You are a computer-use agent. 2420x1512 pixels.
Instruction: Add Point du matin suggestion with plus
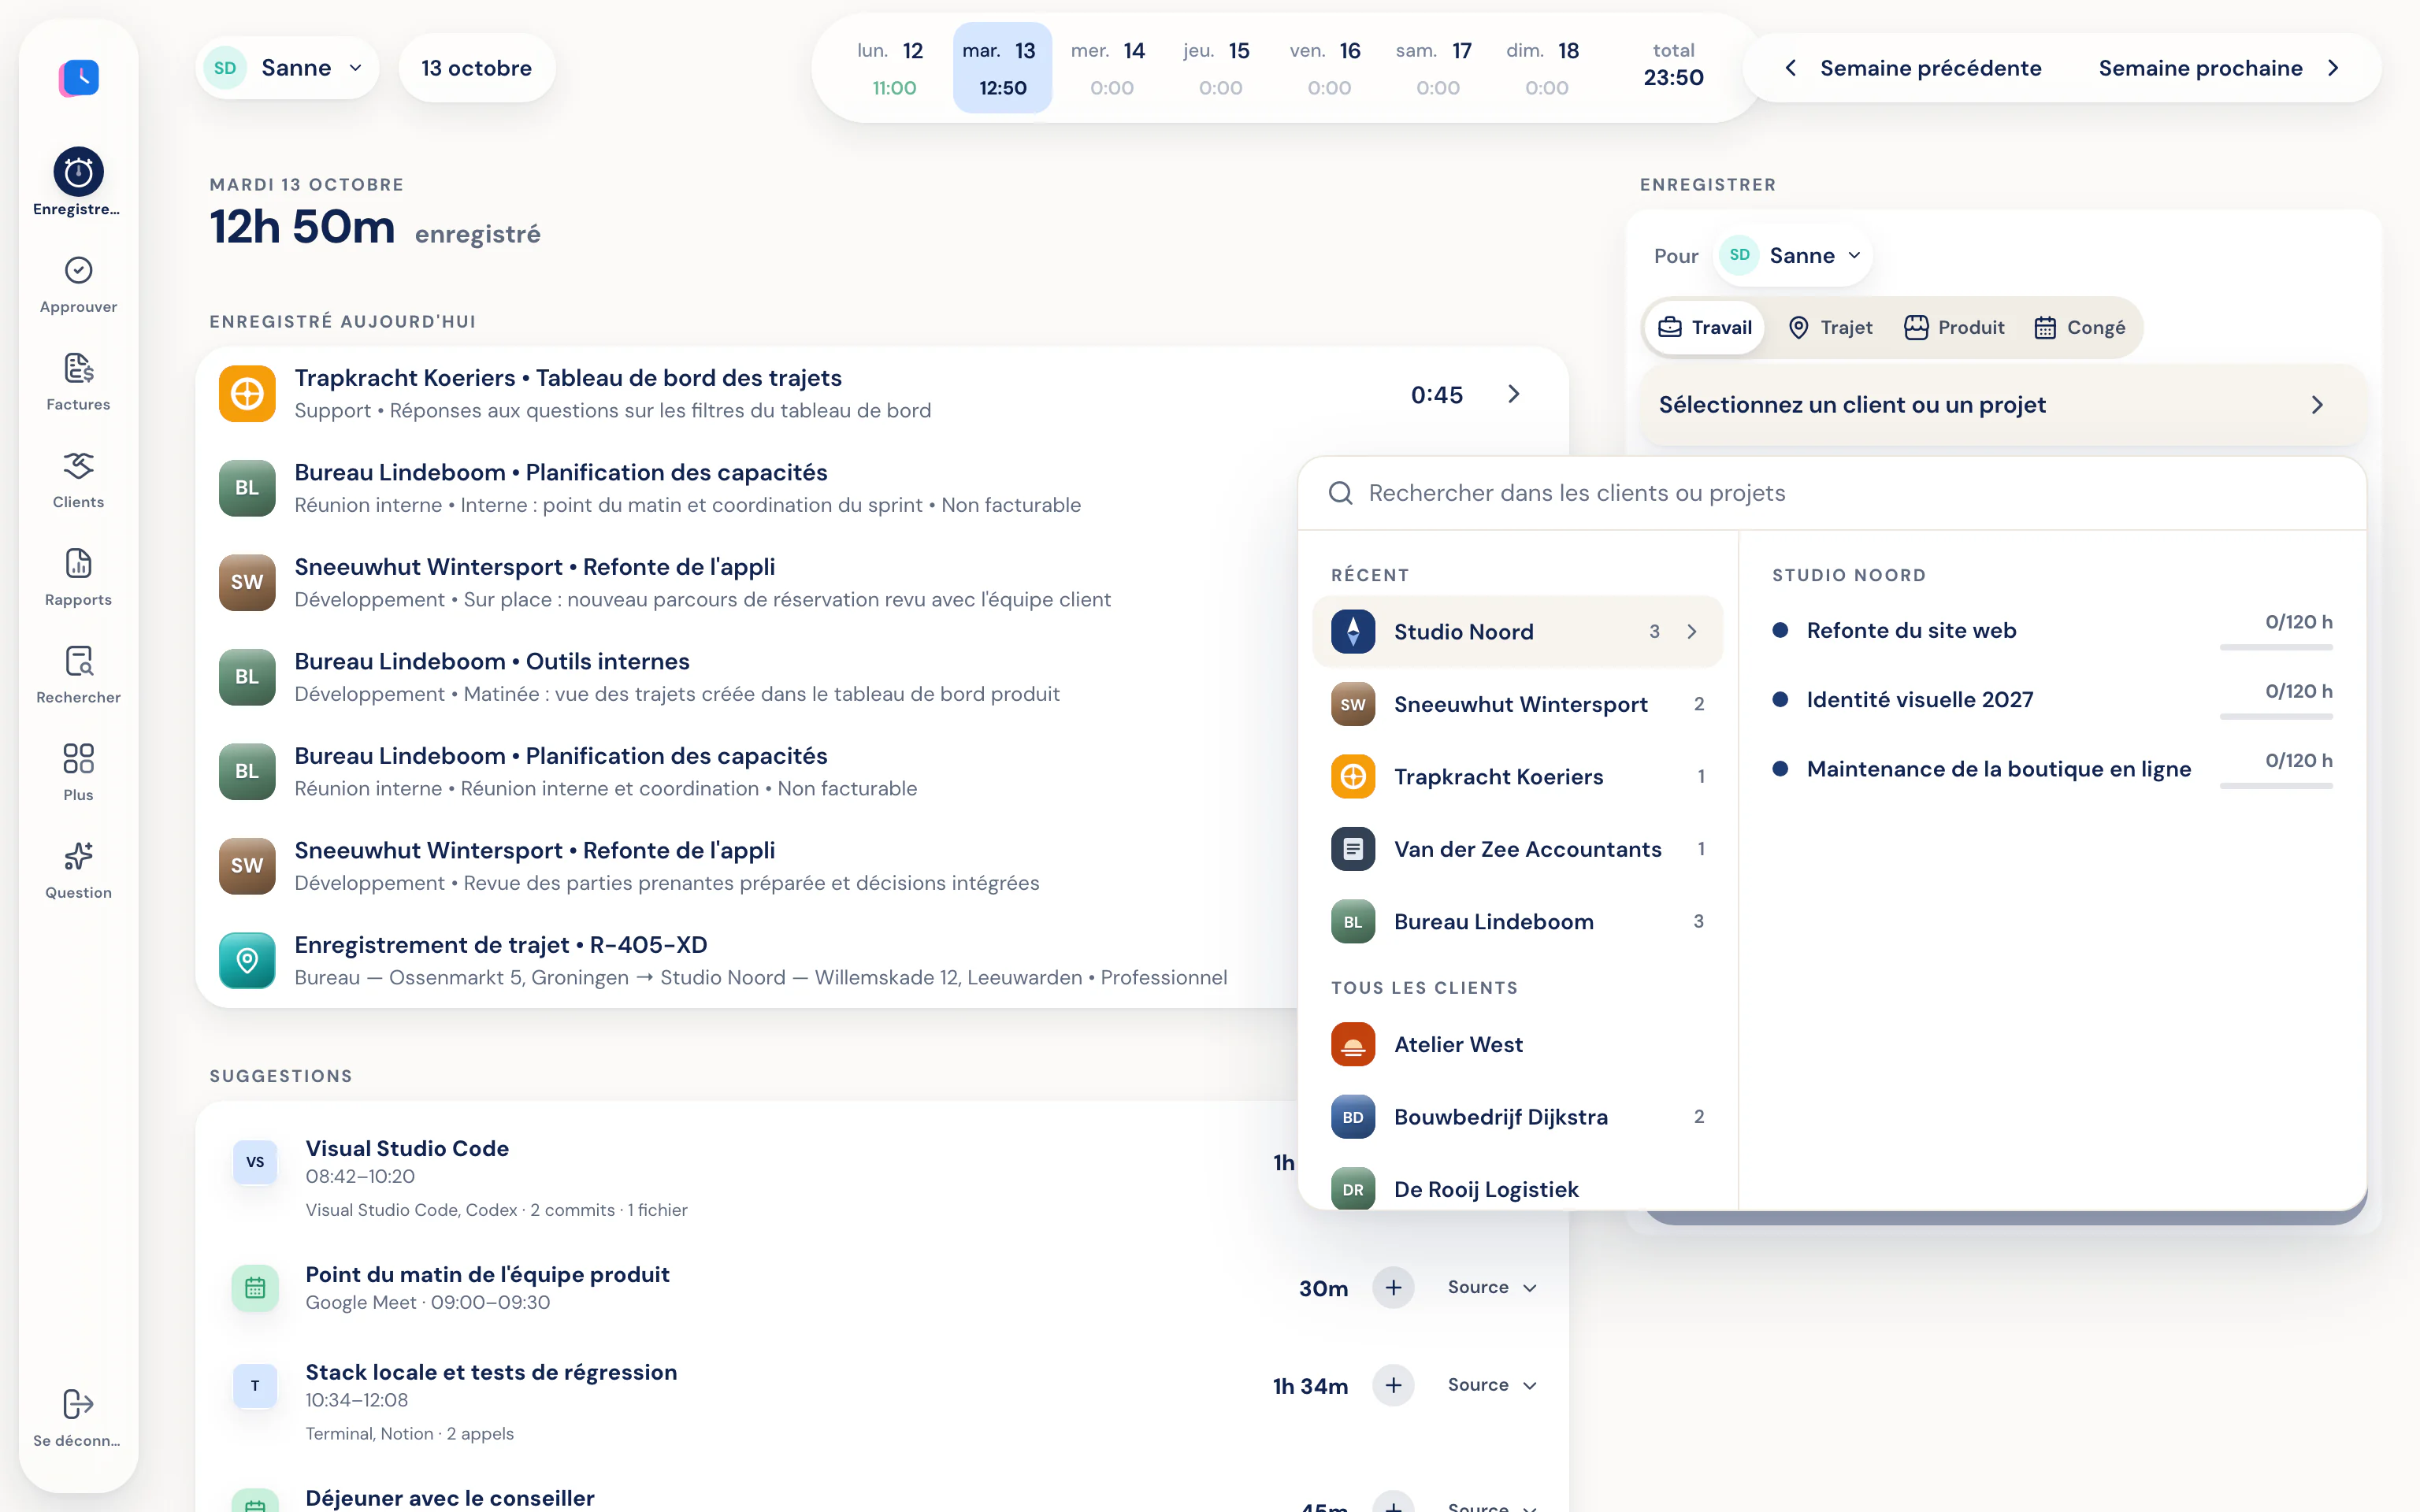[1393, 1288]
